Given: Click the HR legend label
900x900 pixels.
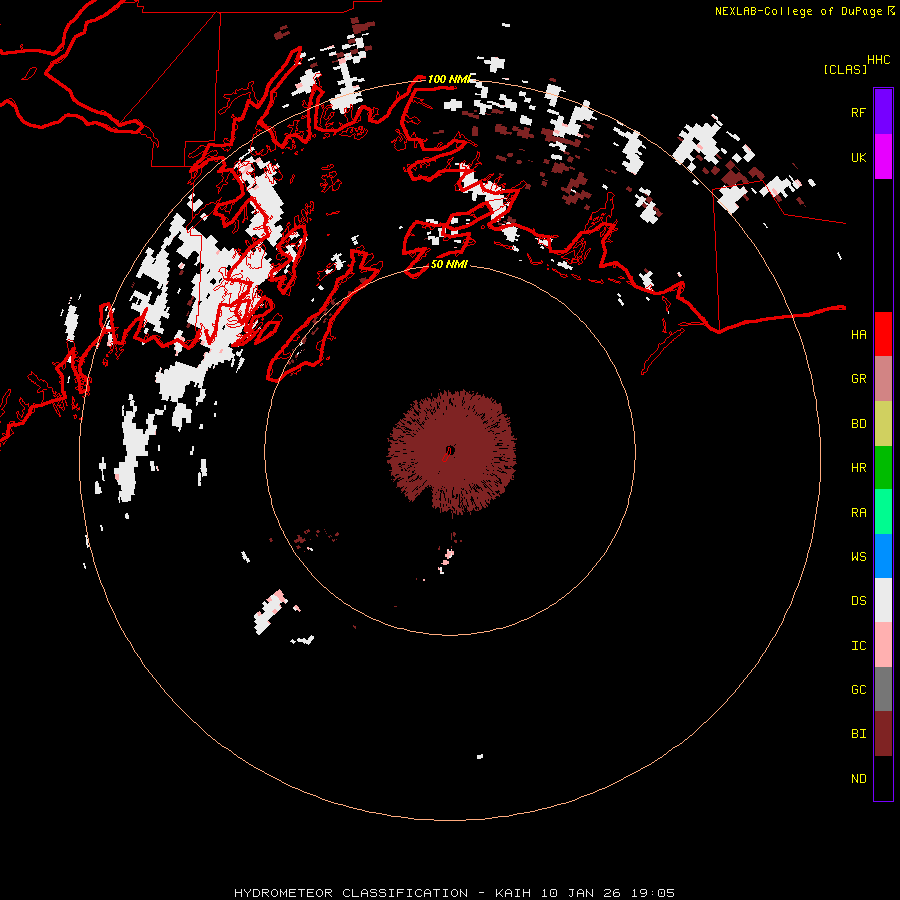Looking at the screenshot, I should pos(858,468).
